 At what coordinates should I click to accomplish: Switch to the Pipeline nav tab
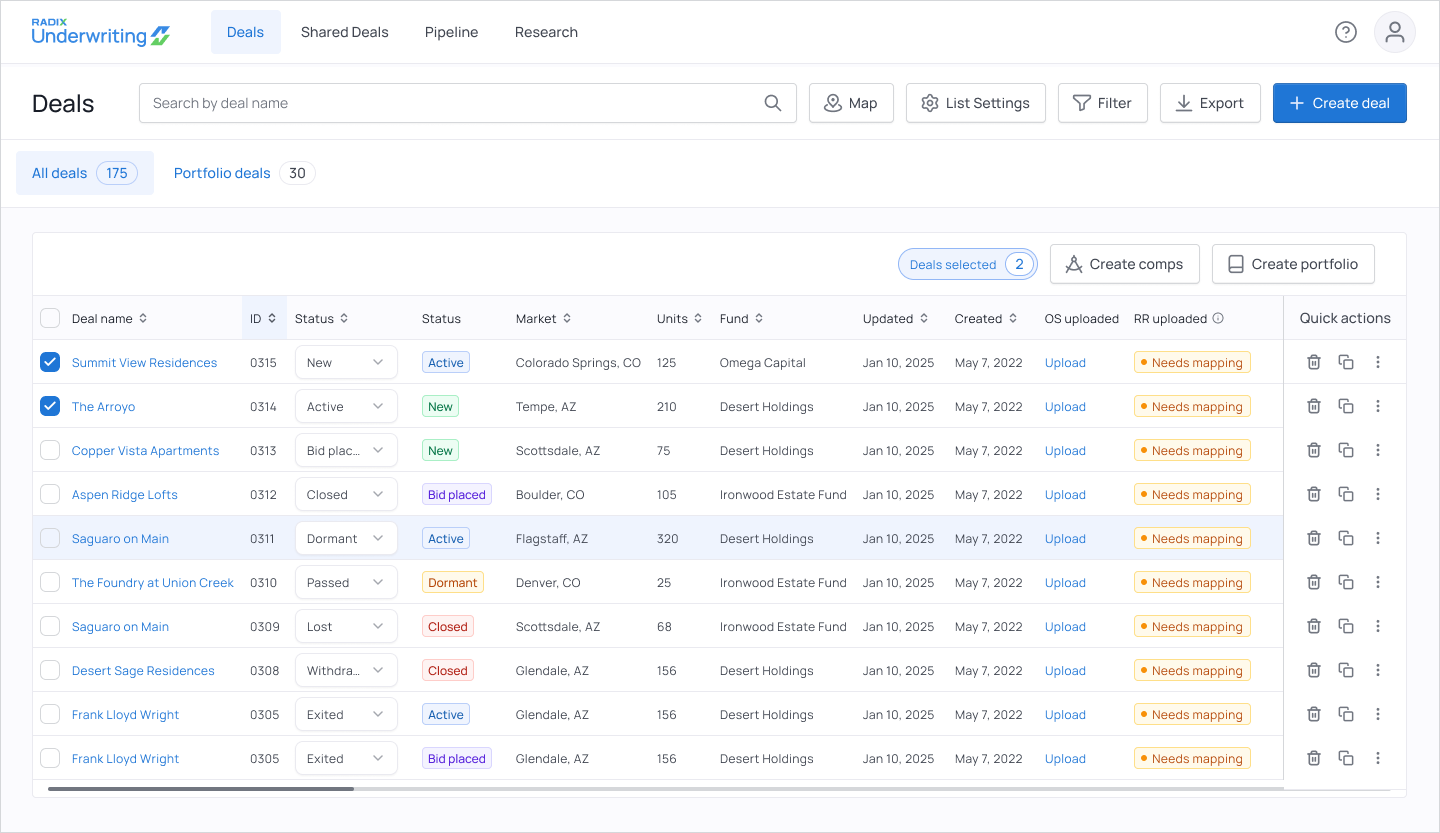[451, 32]
